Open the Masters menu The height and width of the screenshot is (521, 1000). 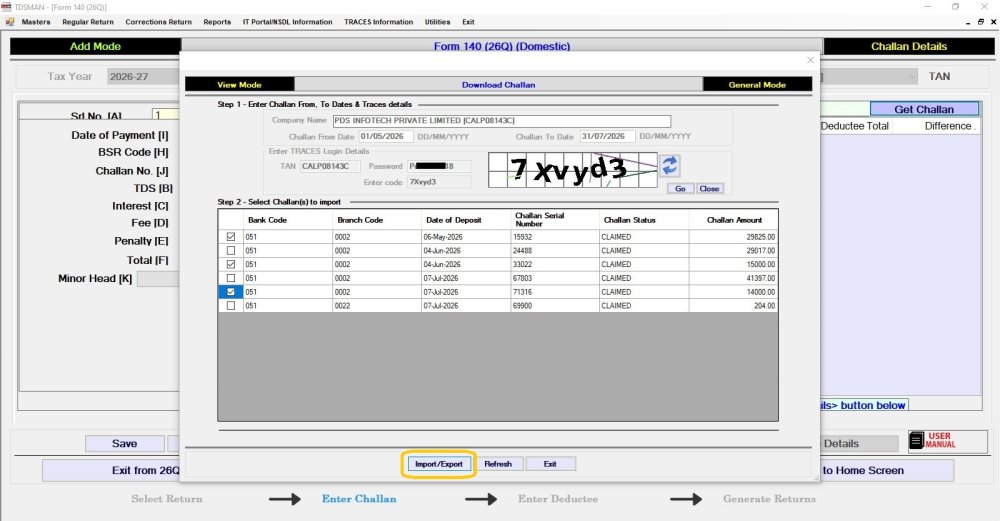point(36,22)
